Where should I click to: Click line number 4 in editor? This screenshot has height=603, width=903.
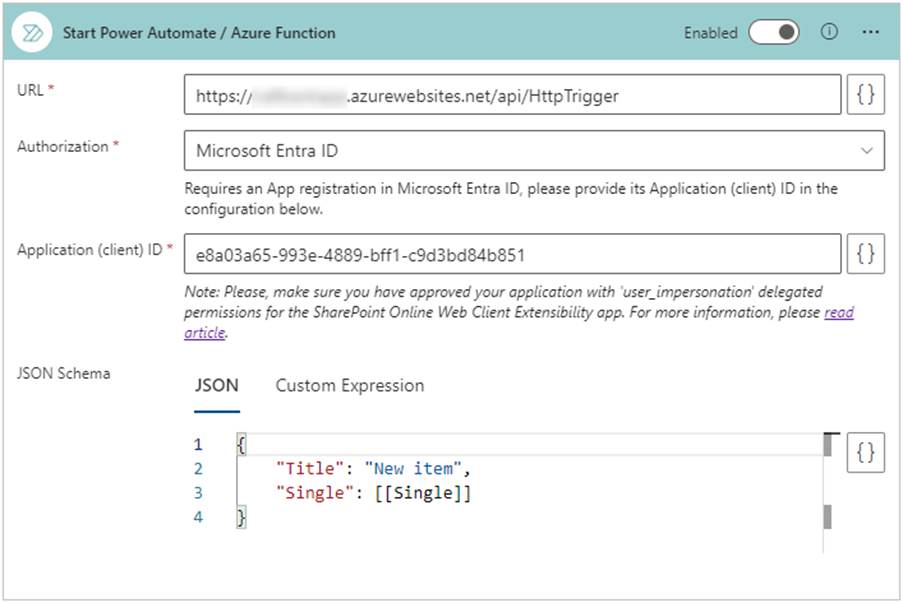click(x=198, y=517)
